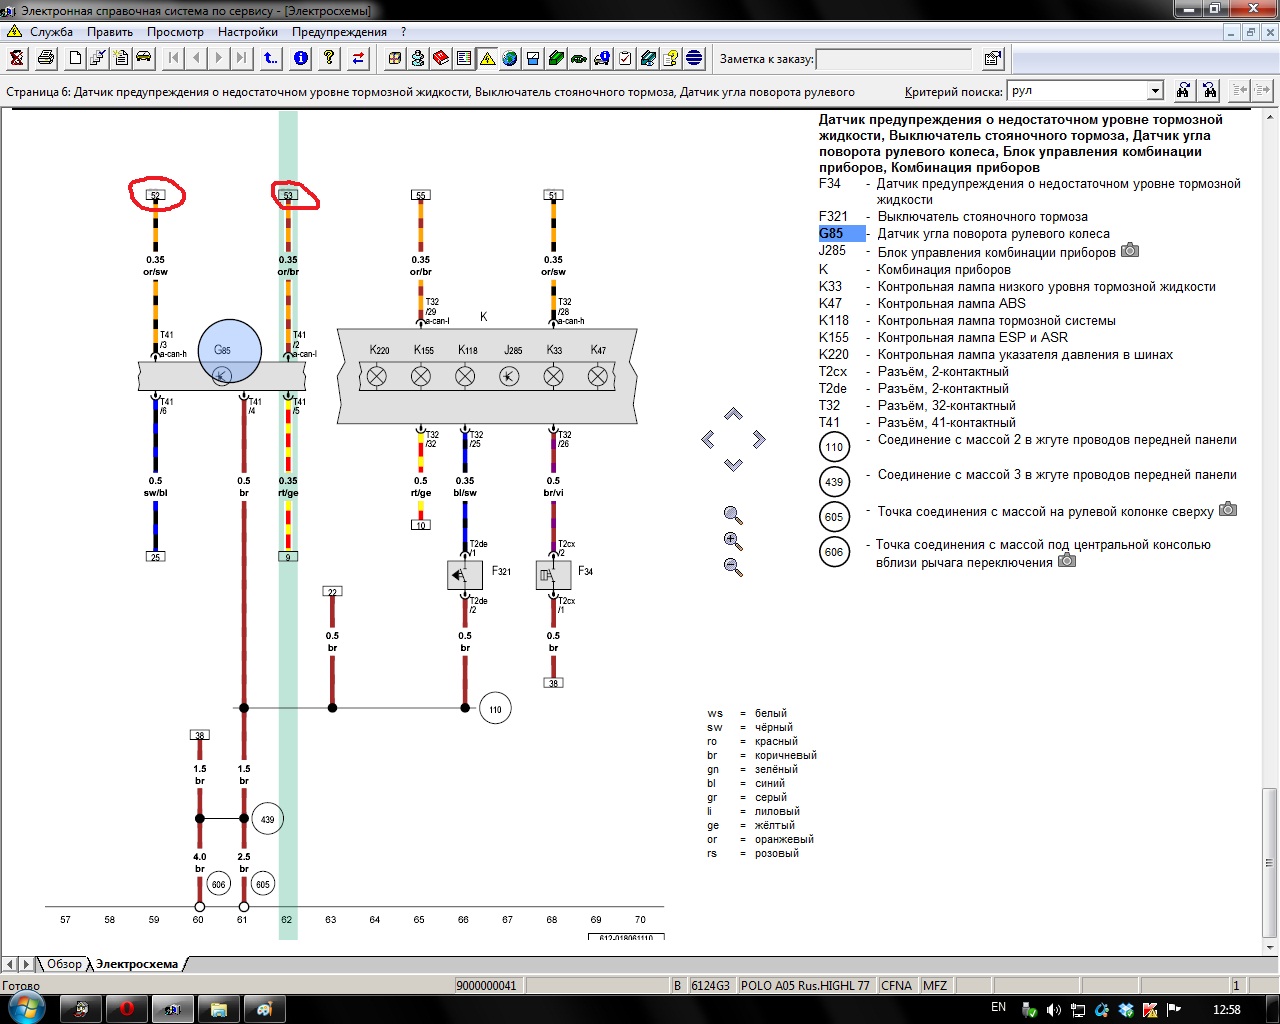
Task: Click the zoom out magnifier icon
Action: 733,568
